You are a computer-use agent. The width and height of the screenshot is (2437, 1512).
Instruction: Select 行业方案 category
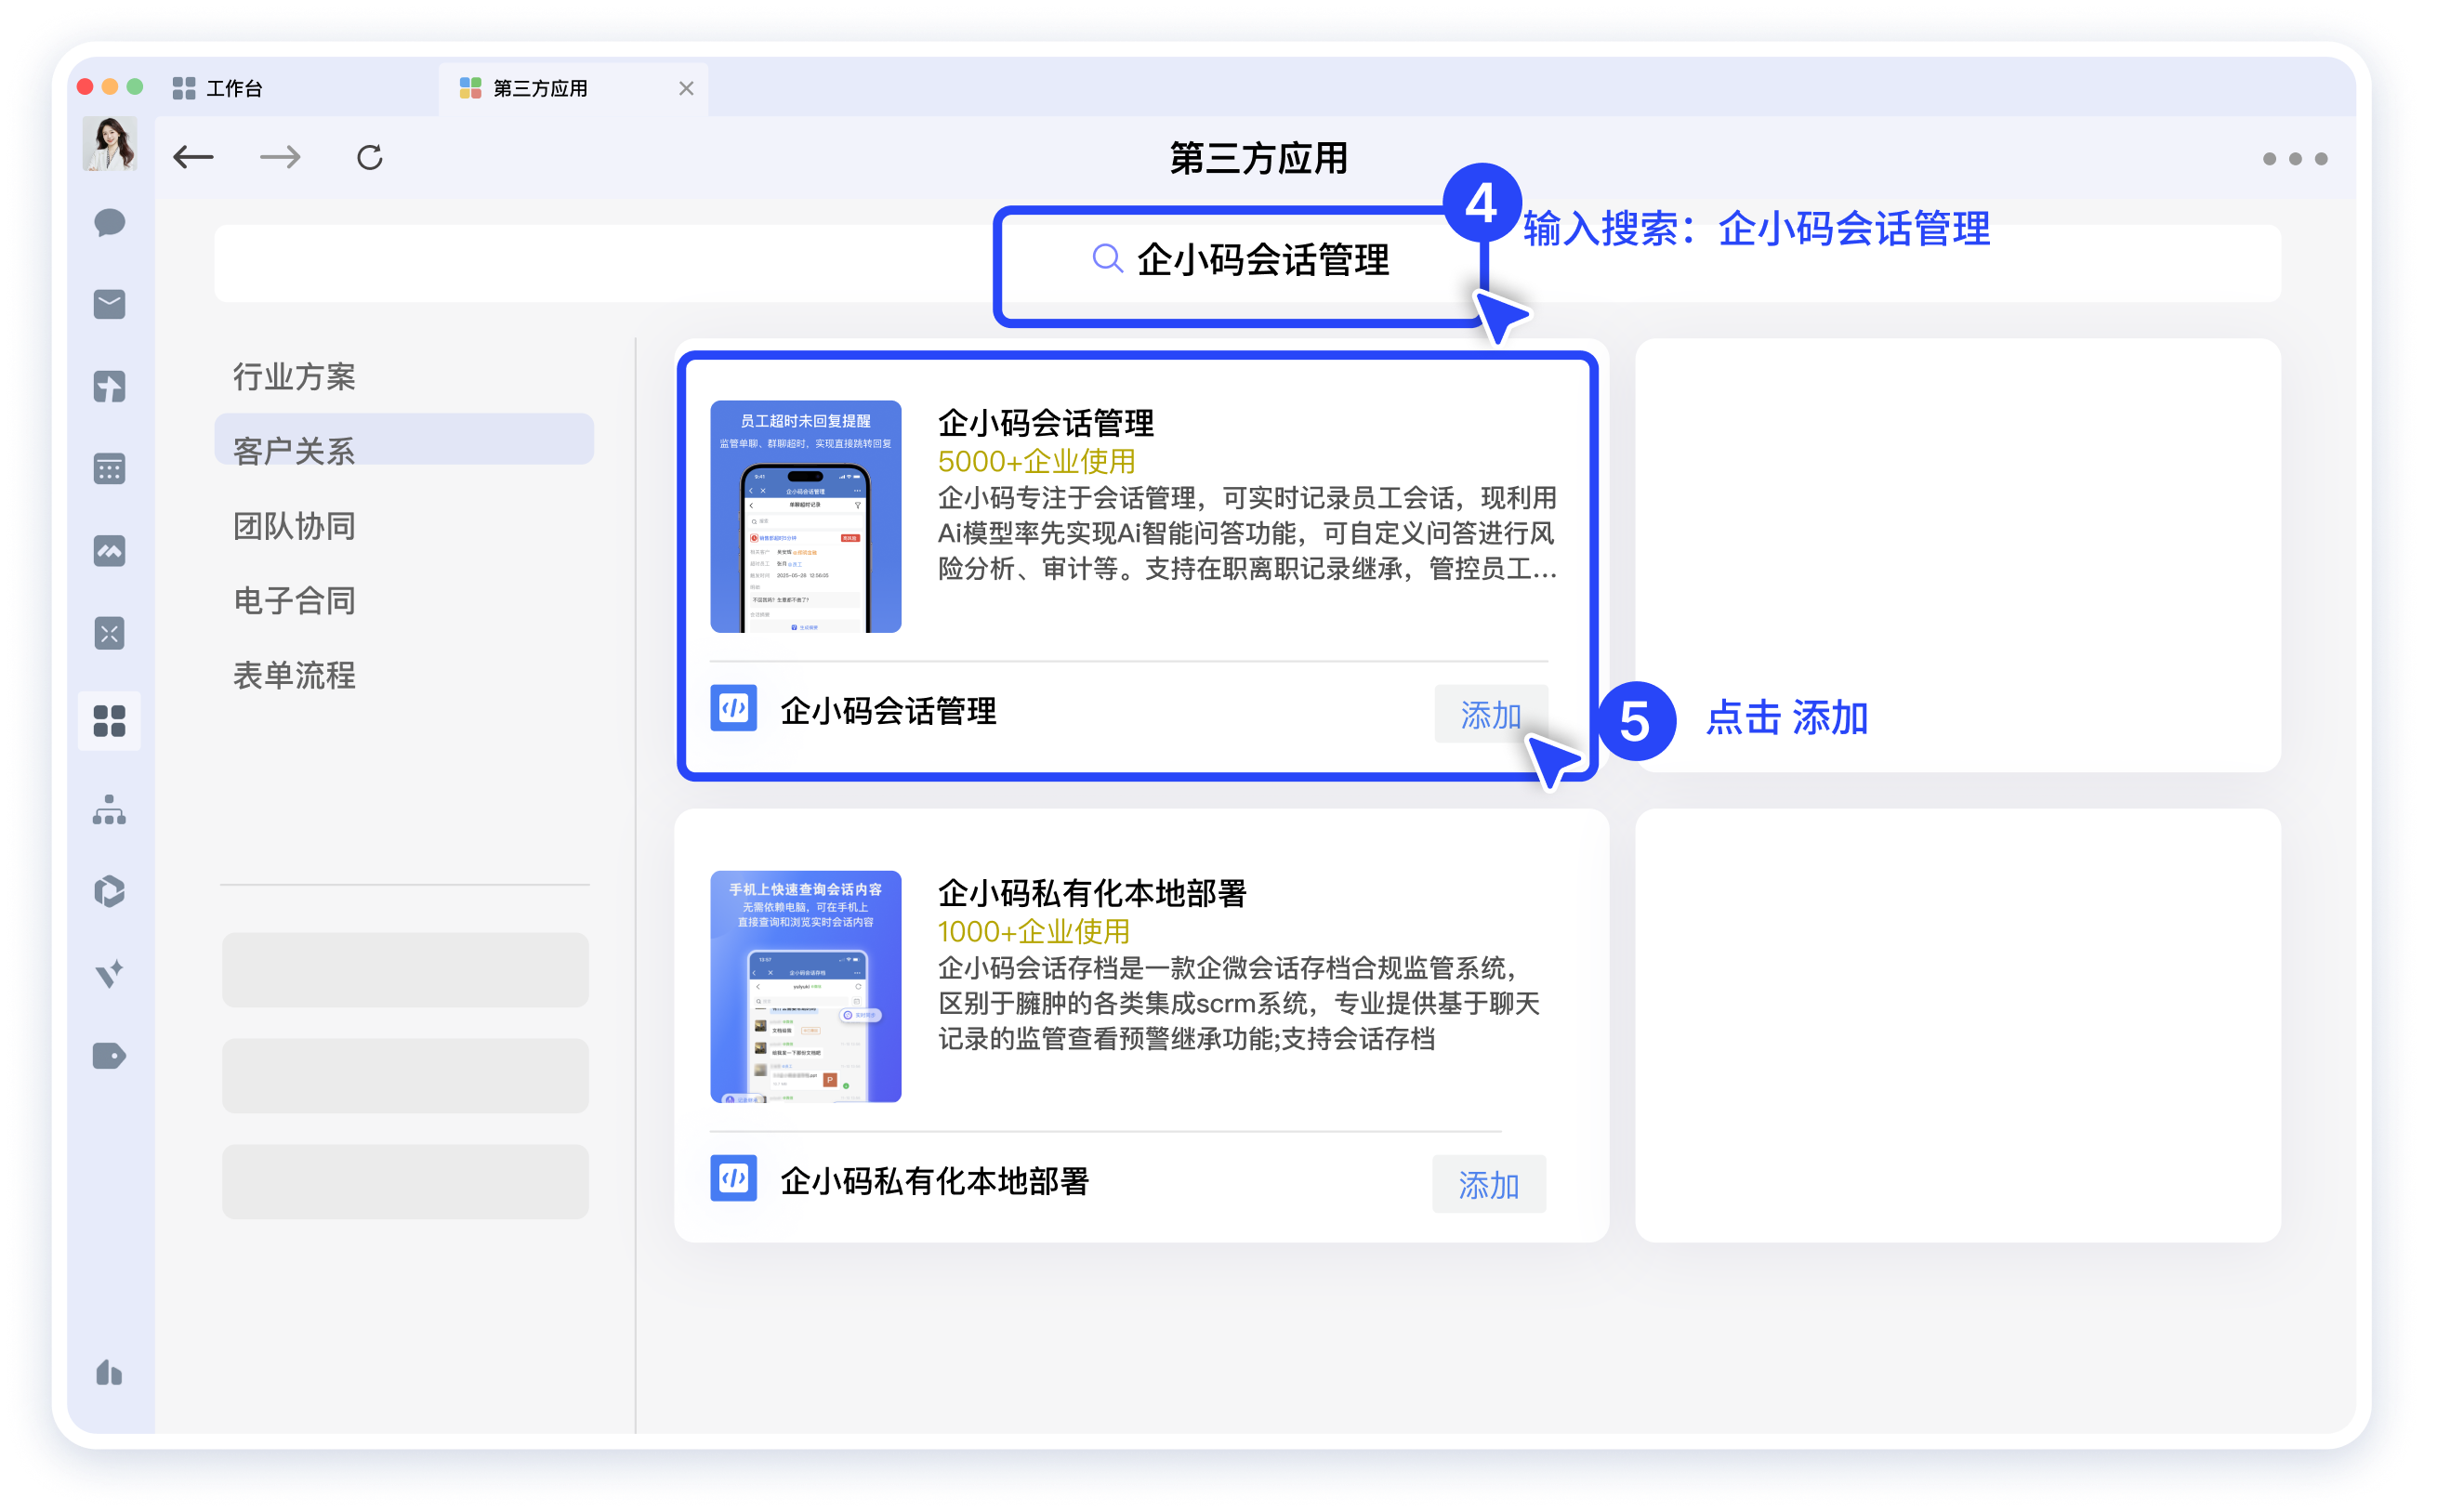tap(295, 376)
